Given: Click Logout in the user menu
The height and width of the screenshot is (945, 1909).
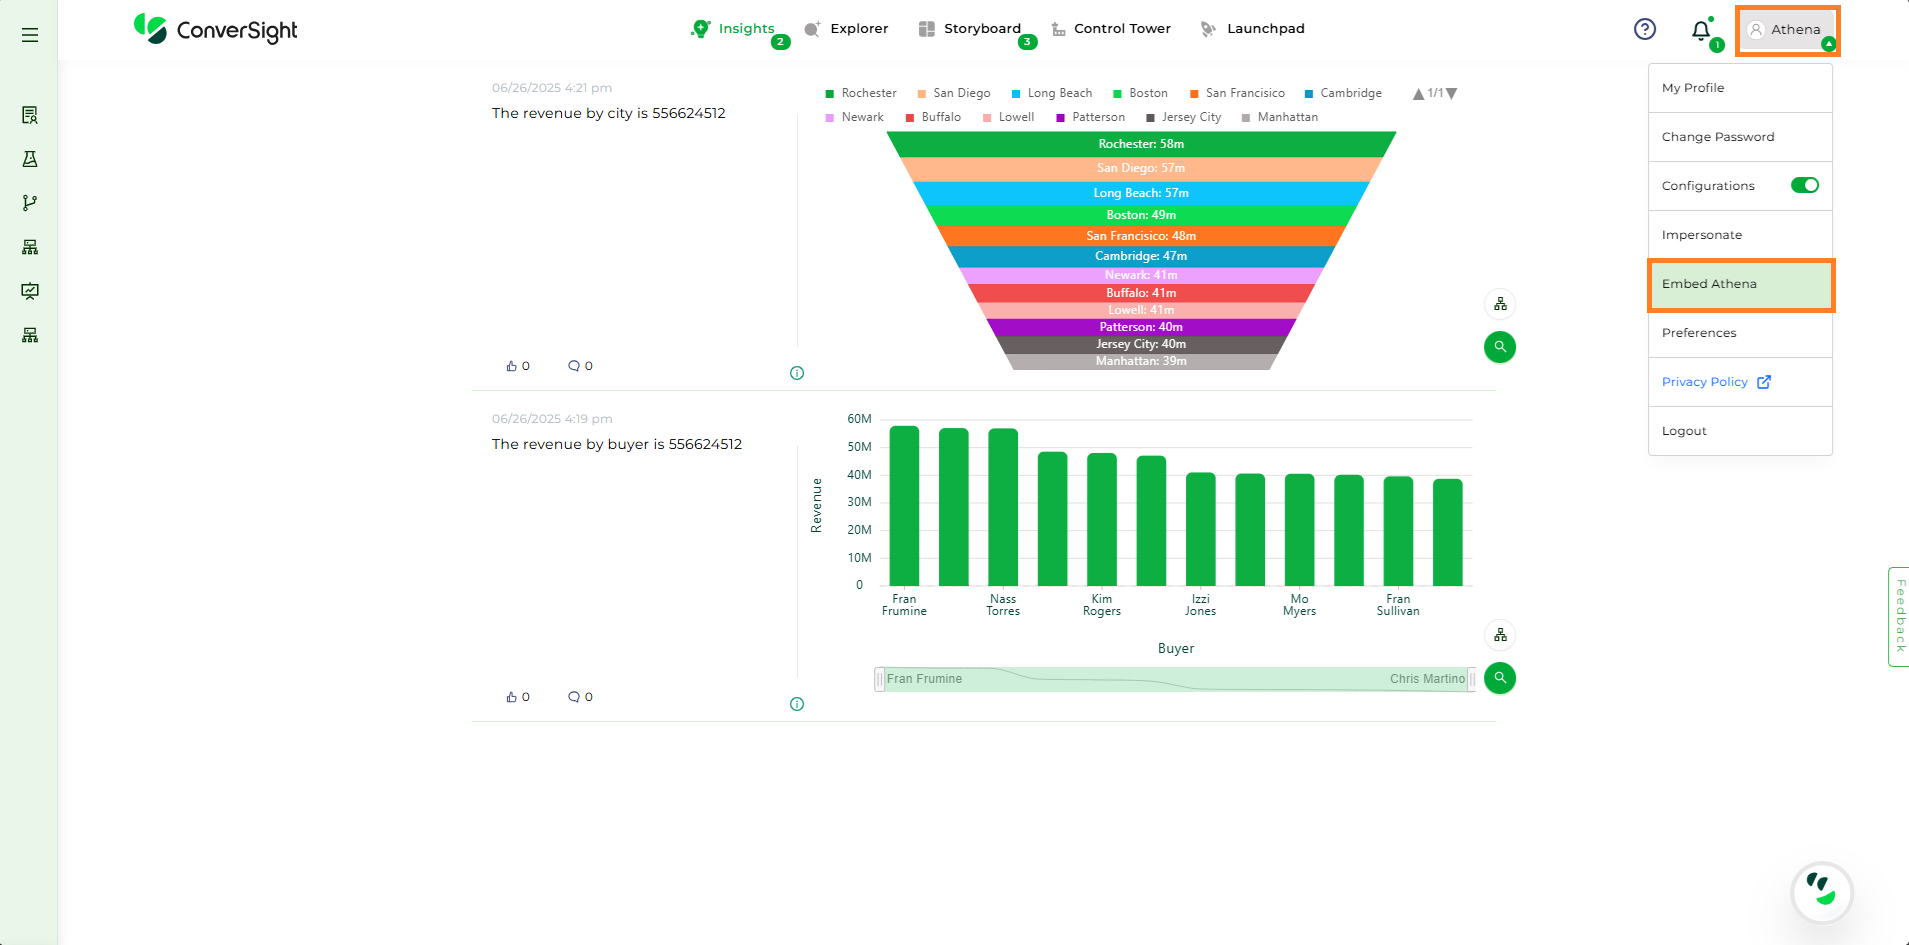Looking at the screenshot, I should pyautogui.click(x=1684, y=431).
